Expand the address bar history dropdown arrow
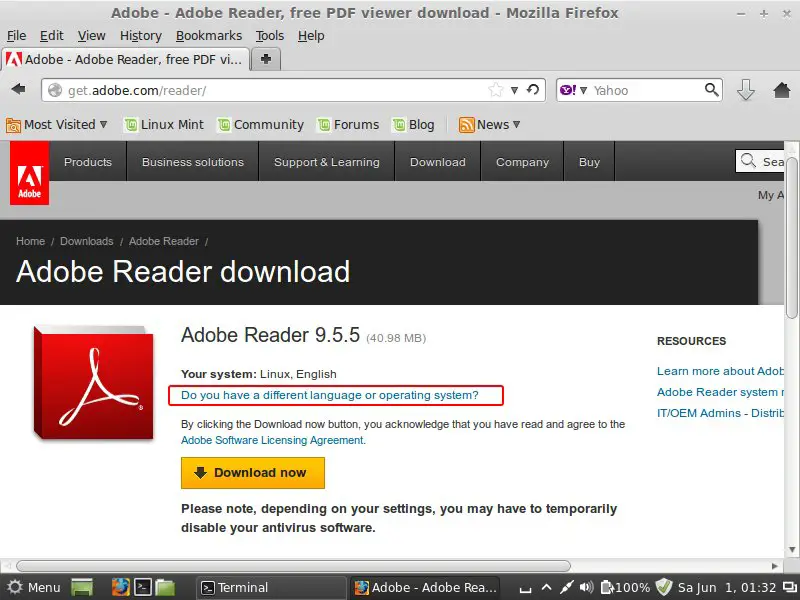 tap(514, 90)
